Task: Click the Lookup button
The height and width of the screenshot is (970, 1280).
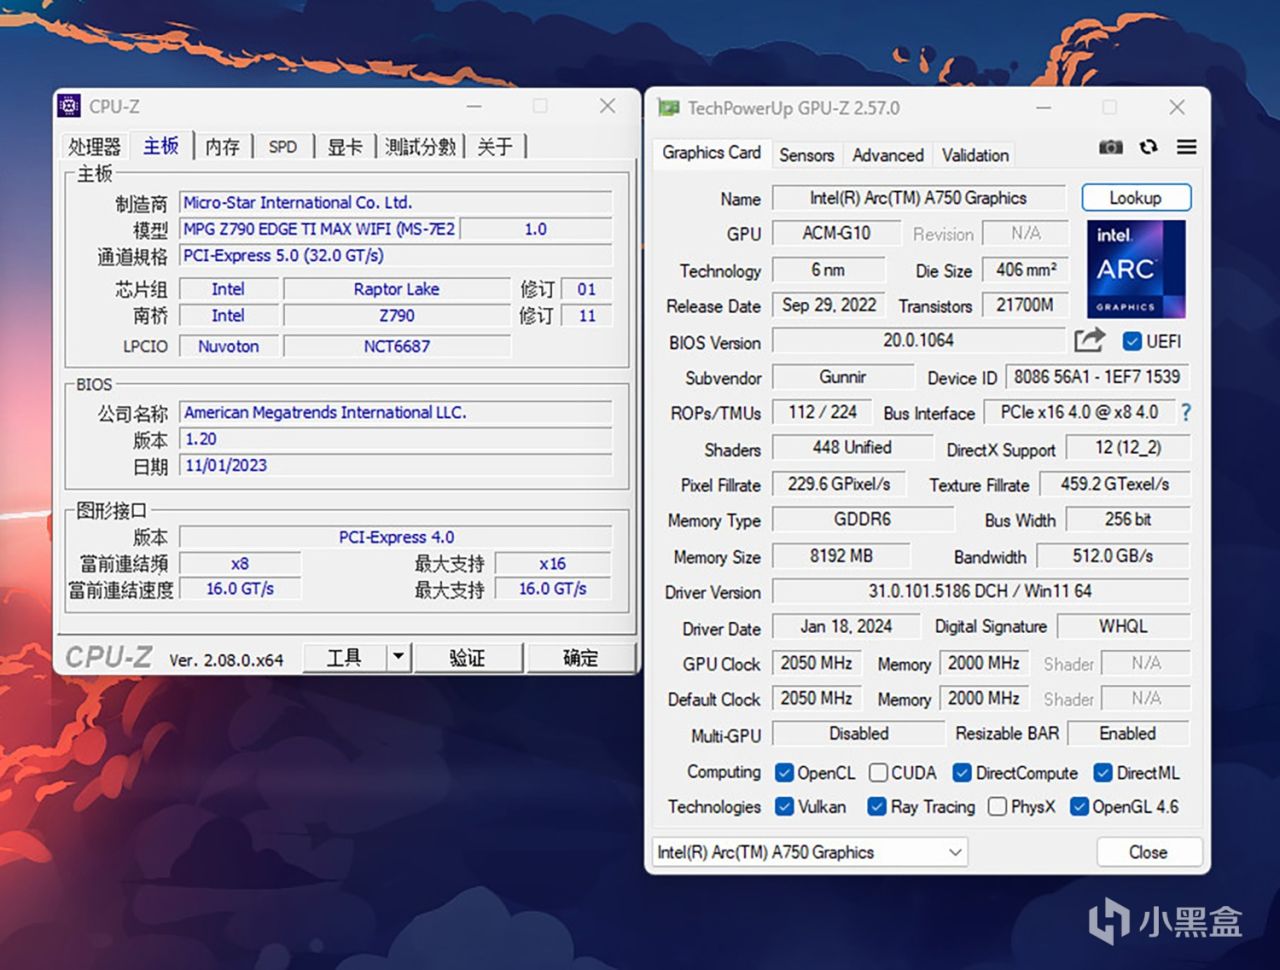Action: (x=1135, y=198)
